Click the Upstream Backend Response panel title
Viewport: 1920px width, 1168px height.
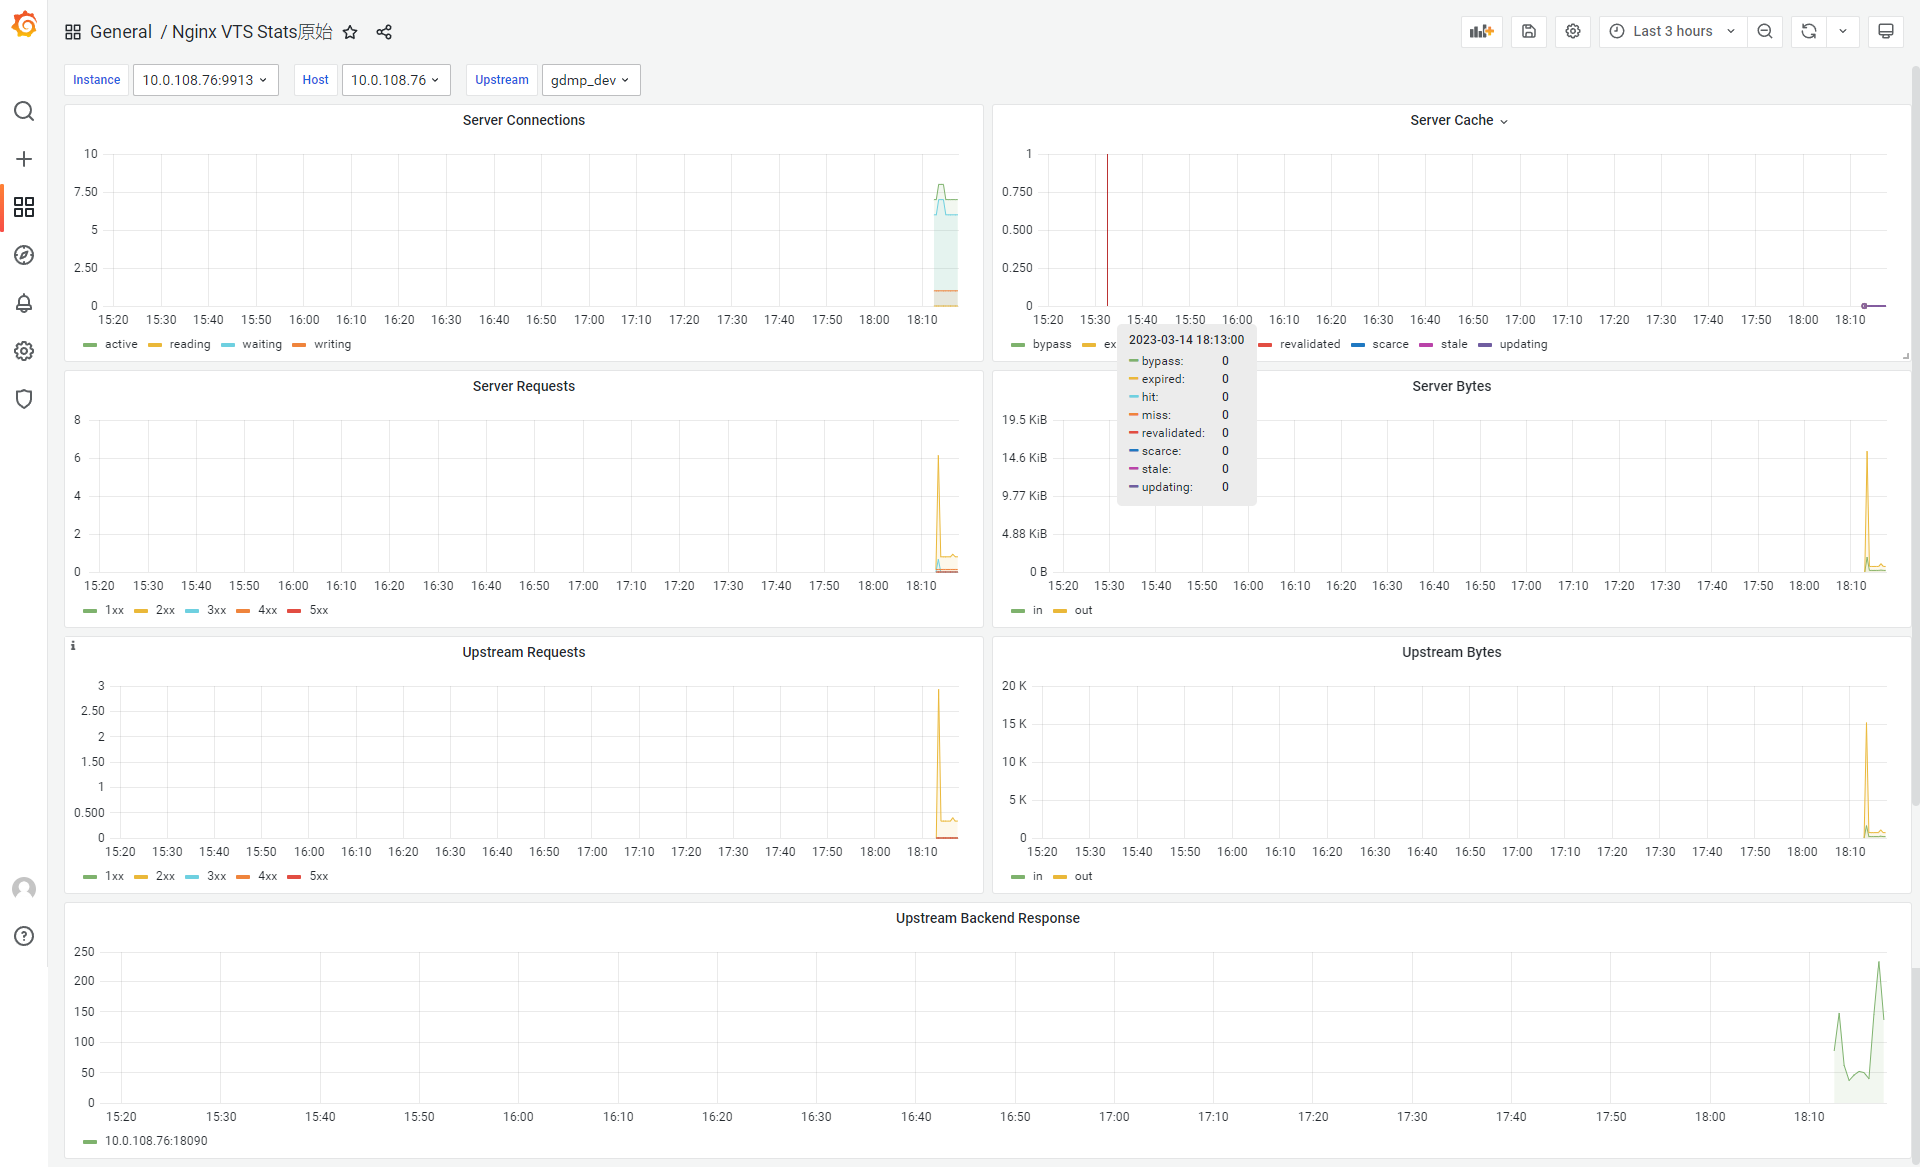[987, 918]
